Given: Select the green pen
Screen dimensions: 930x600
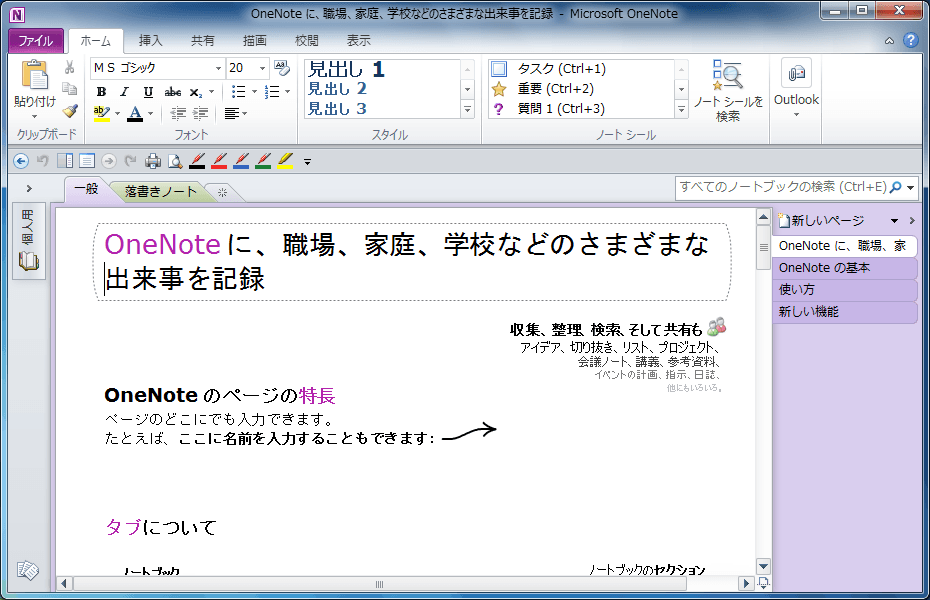Looking at the screenshot, I should 263,161.
